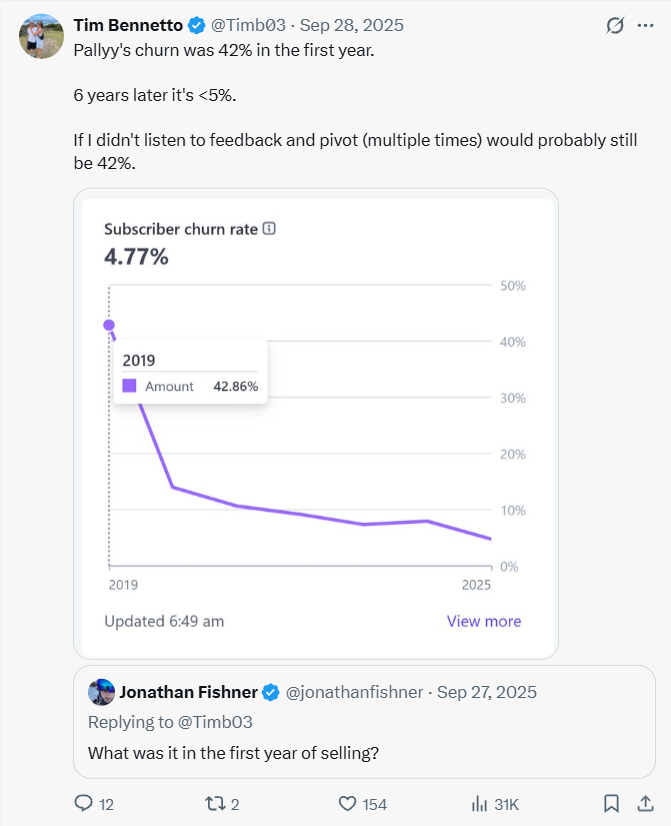Click the churn rate info icon
Screen dimensions: 671x826
[x=268, y=229]
